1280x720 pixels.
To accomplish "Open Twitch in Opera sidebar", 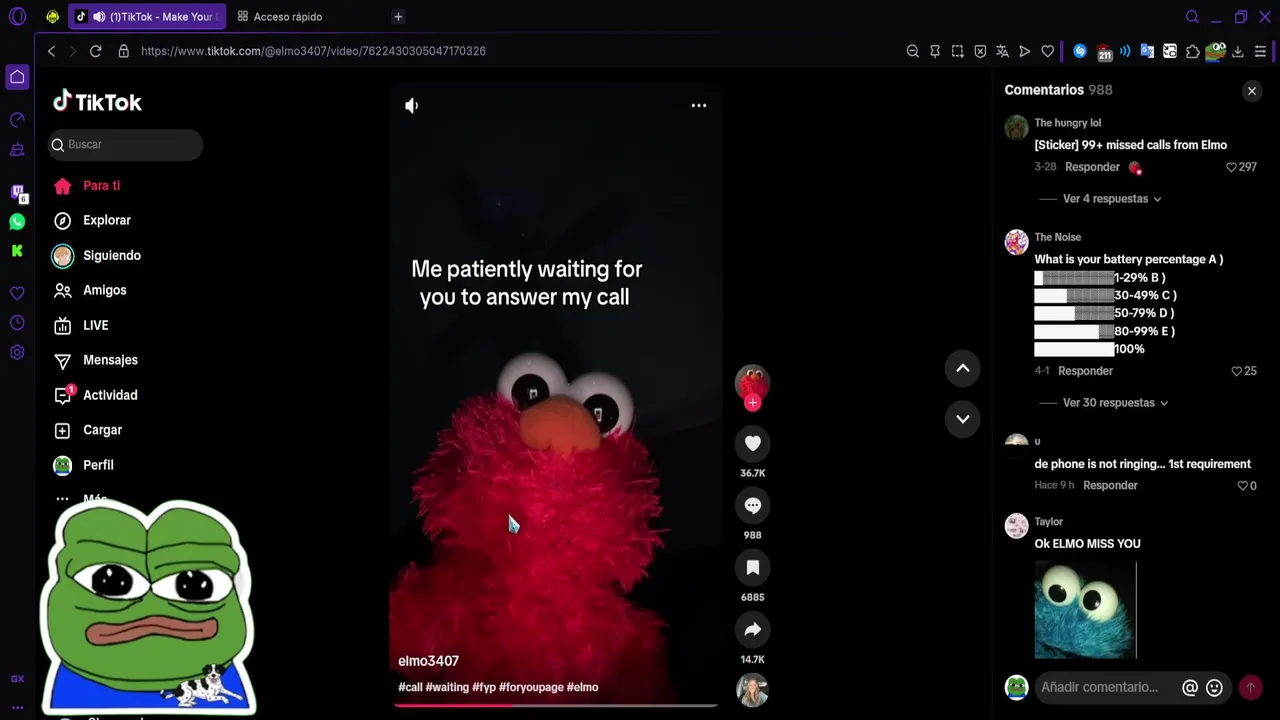I will [17, 192].
